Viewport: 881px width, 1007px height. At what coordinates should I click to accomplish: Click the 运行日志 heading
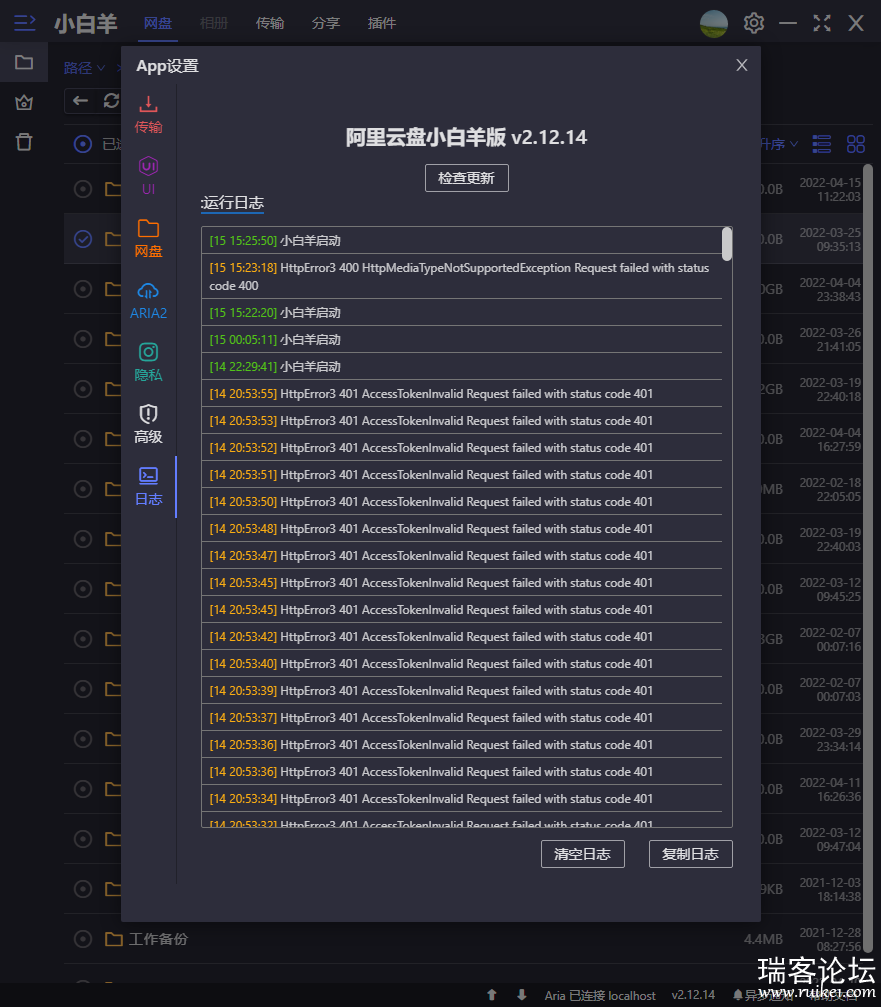(x=232, y=203)
